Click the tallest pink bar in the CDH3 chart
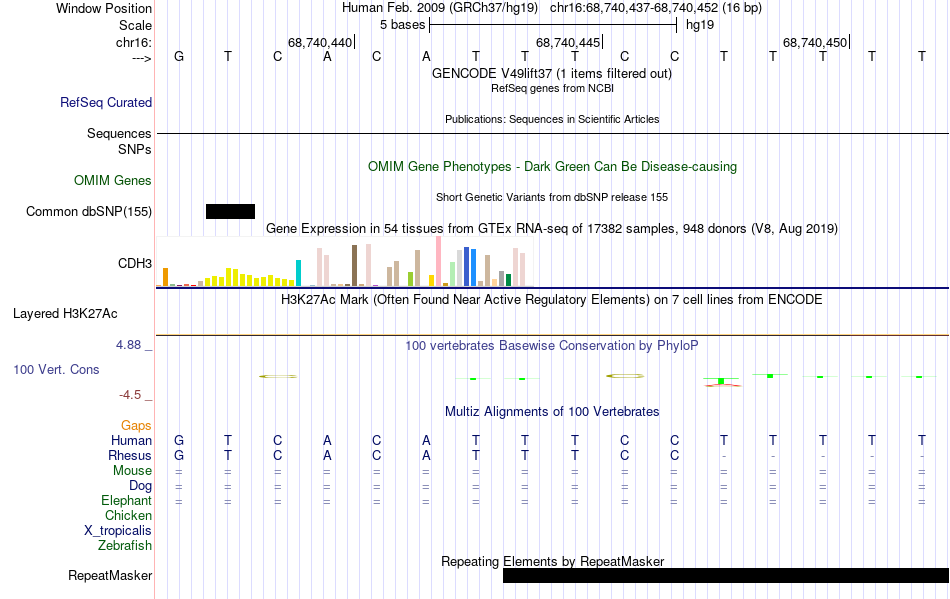The width and height of the screenshot is (950, 599). (x=439, y=261)
